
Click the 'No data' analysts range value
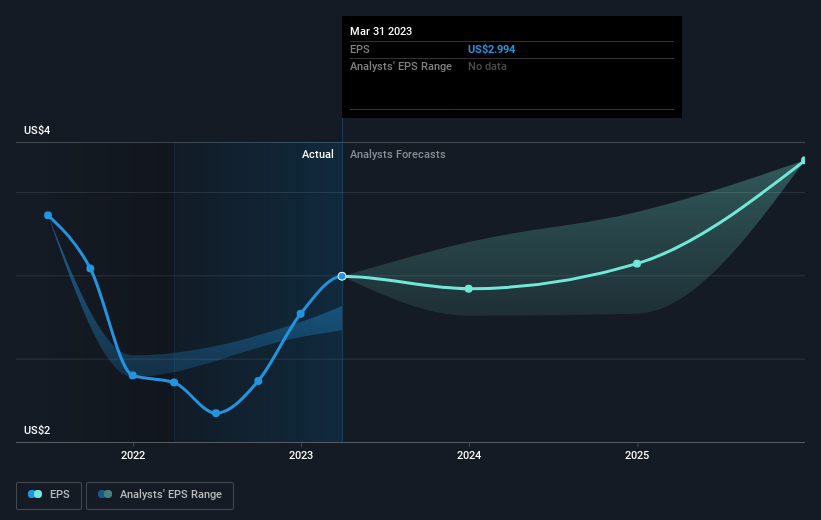click(x=487, y=67)
